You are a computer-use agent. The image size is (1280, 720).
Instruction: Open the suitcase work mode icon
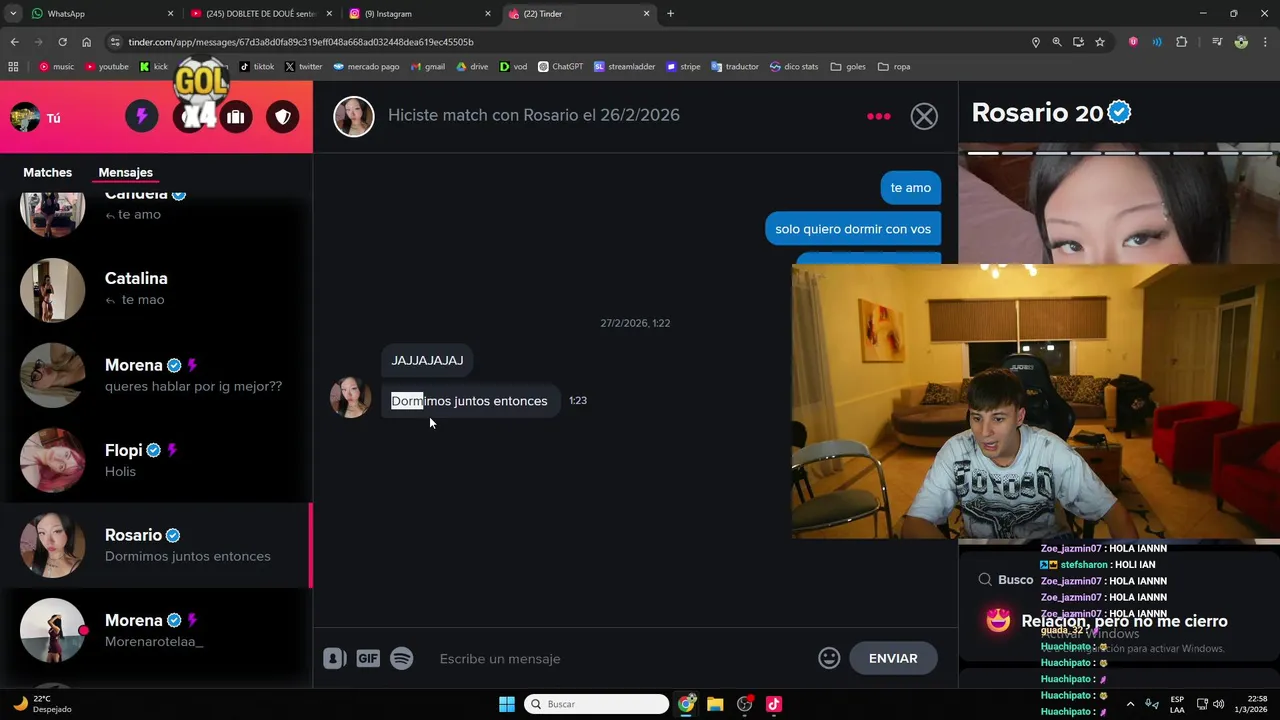tap(236, 117)
